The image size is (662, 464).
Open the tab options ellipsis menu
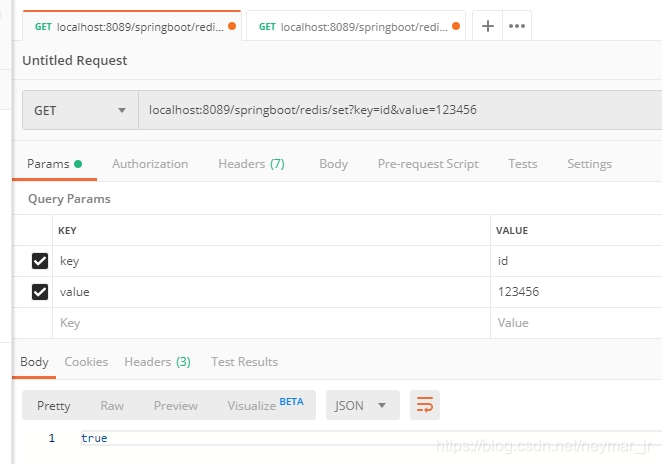(517, 26)
